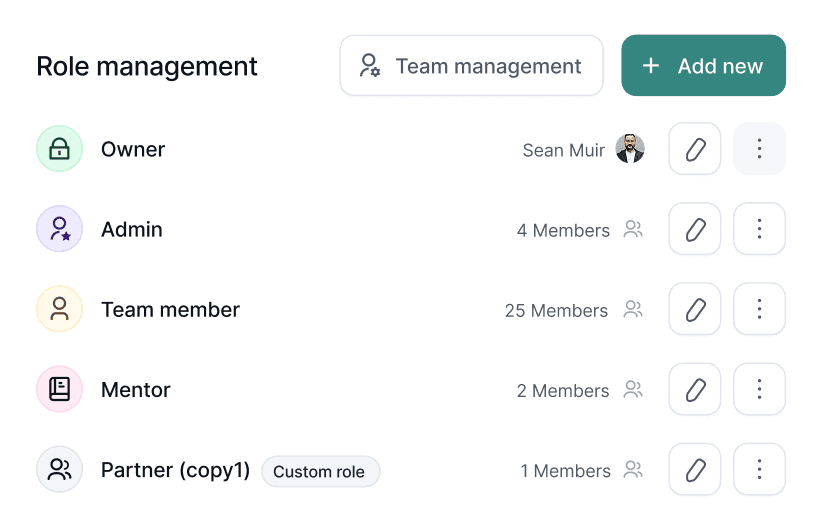The image size is (822, 532).
Task: Open the three-dot menu for Owner
Action: coord(759,149)
